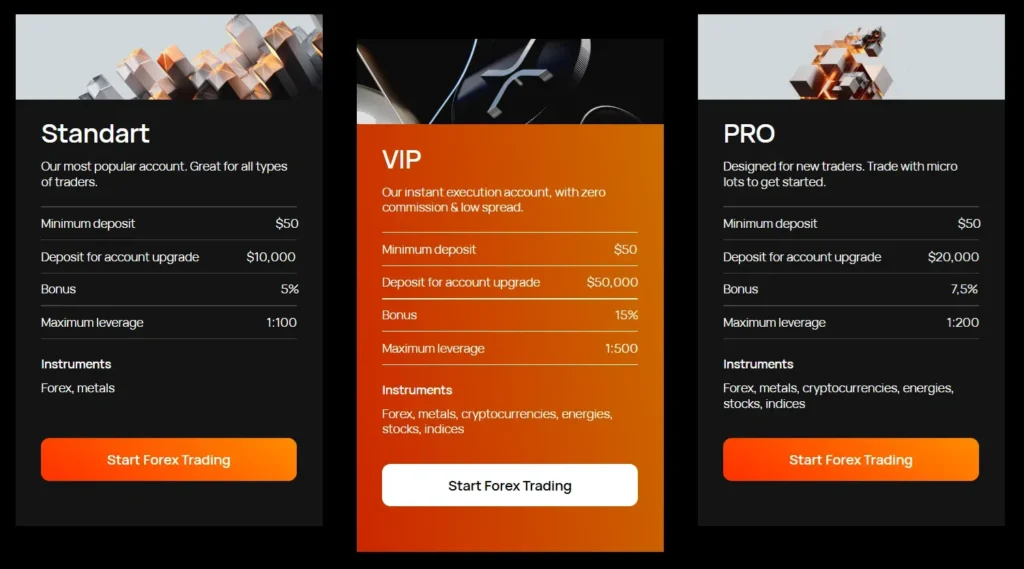
Task: Open the VIP card header image
Action: (510, 82)
